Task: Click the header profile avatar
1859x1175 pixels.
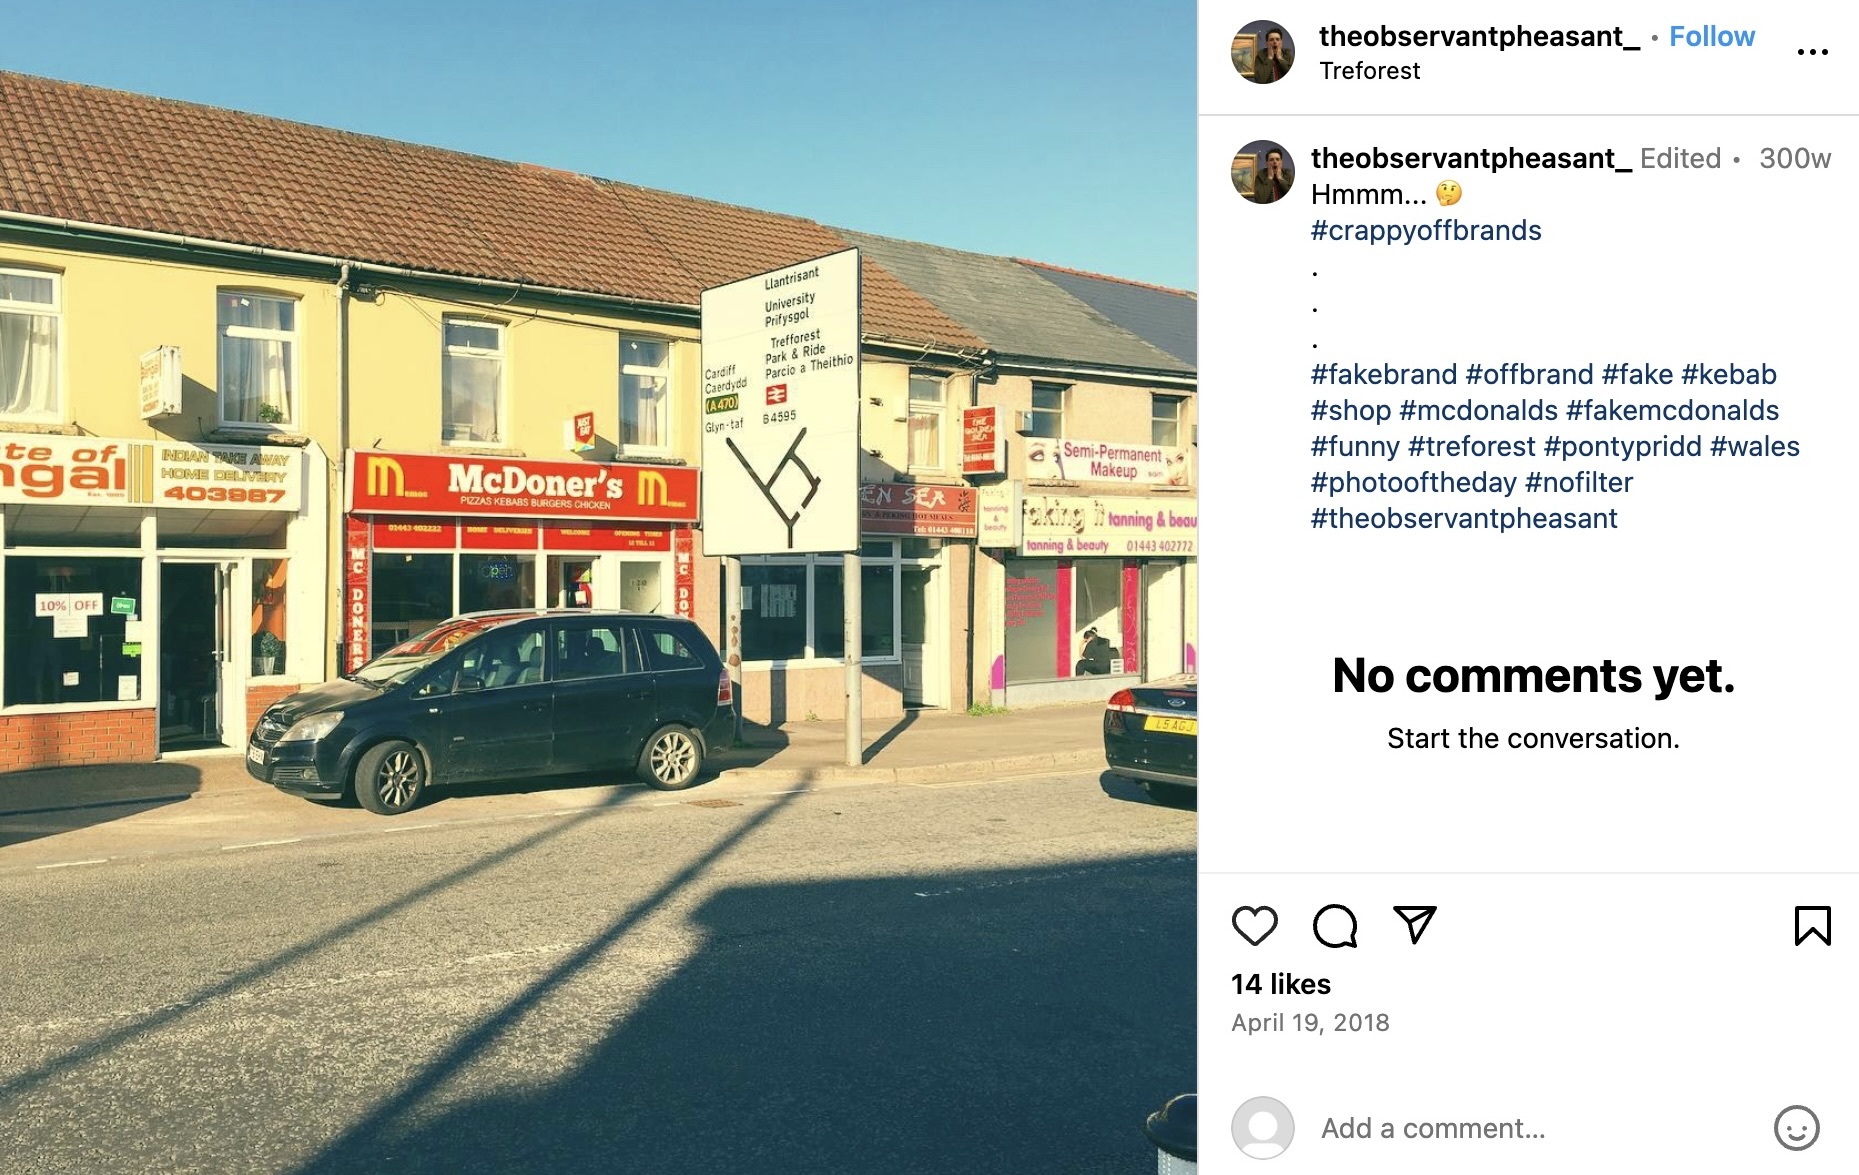Action: pos(1262,52)
